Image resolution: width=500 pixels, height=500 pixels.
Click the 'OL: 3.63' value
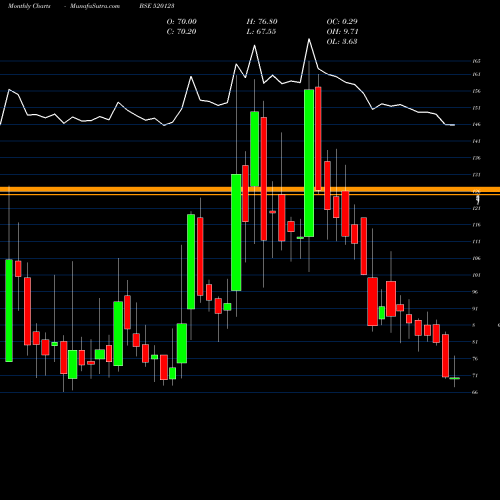342,42
